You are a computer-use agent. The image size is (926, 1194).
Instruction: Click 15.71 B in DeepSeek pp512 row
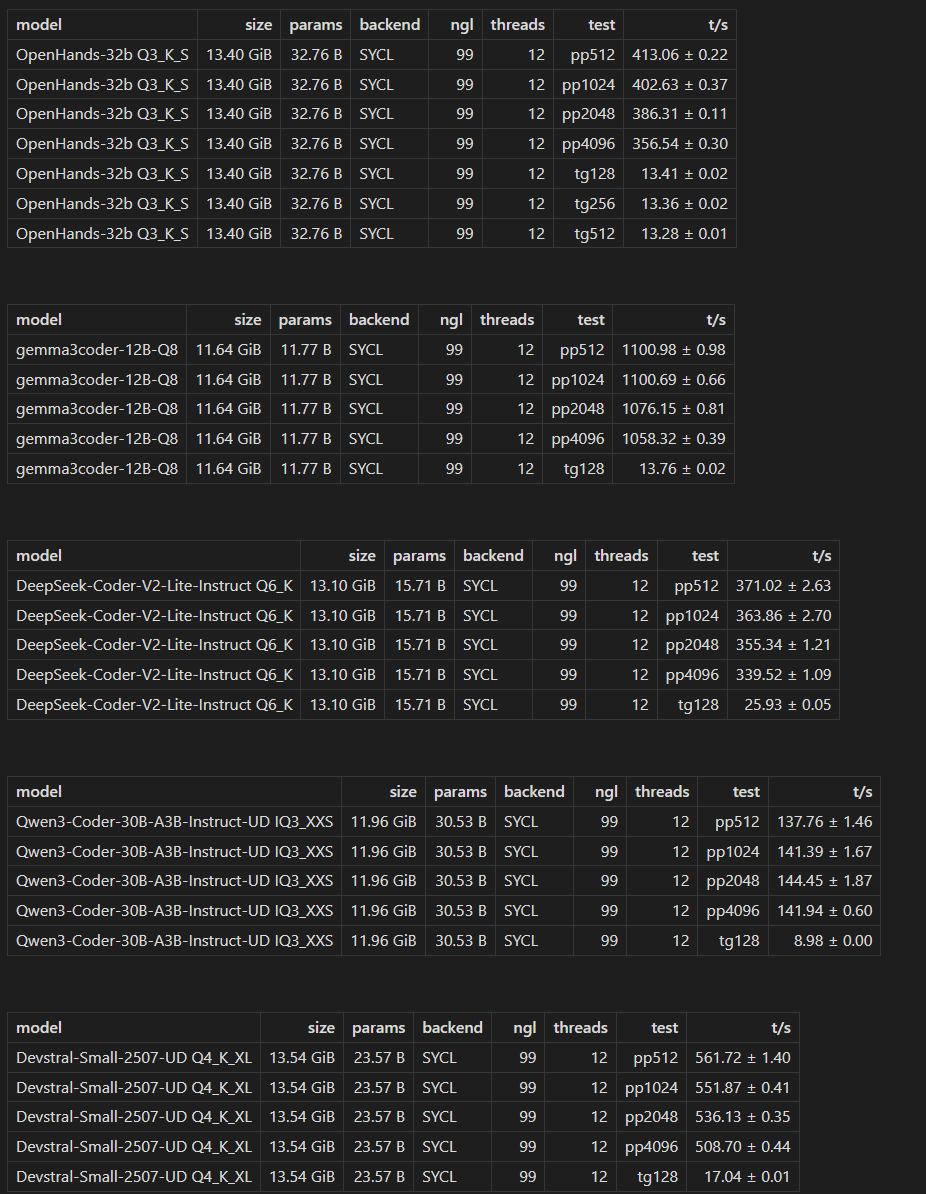(420, 586)
